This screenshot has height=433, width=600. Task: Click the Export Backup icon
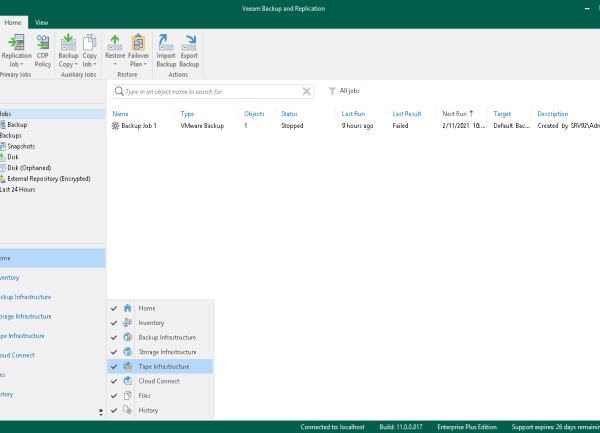[189, 42]
